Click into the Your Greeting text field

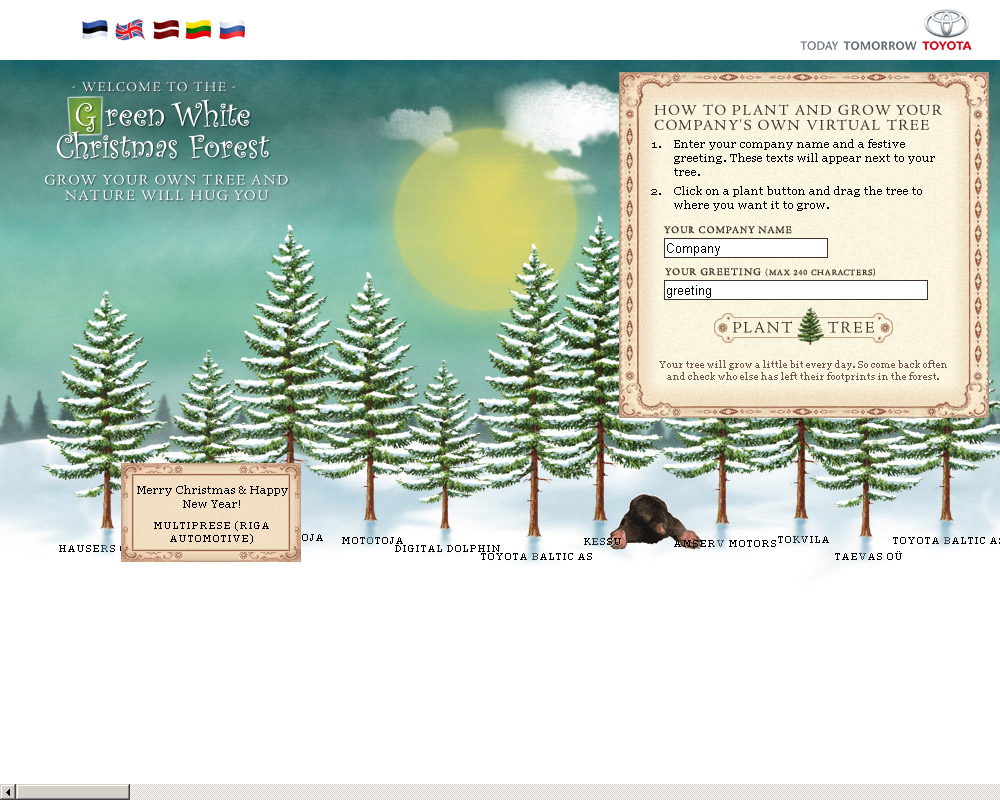point(795,290)
